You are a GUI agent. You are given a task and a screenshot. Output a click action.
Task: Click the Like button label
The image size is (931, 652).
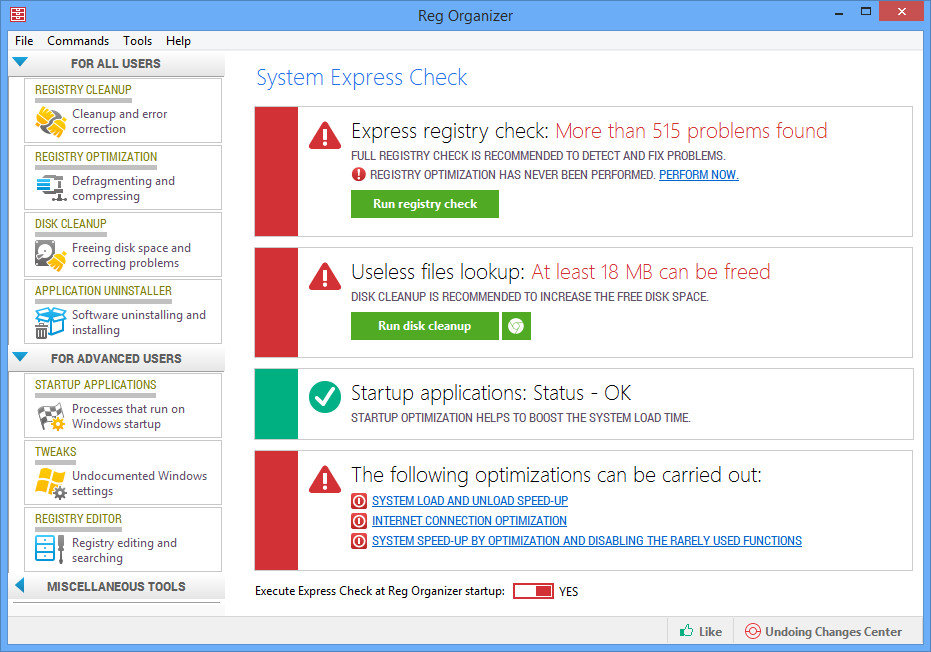(x=710, y=632)
